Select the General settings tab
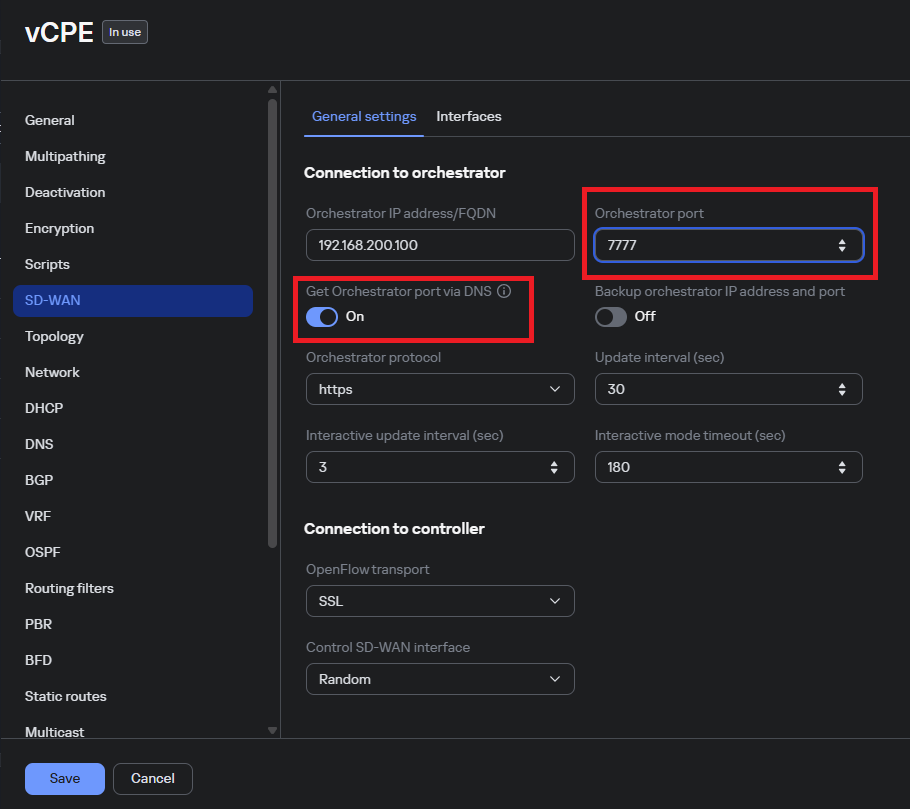Viewport: 910px width, 809px height. pyautogui.click(x=364, y=117)
